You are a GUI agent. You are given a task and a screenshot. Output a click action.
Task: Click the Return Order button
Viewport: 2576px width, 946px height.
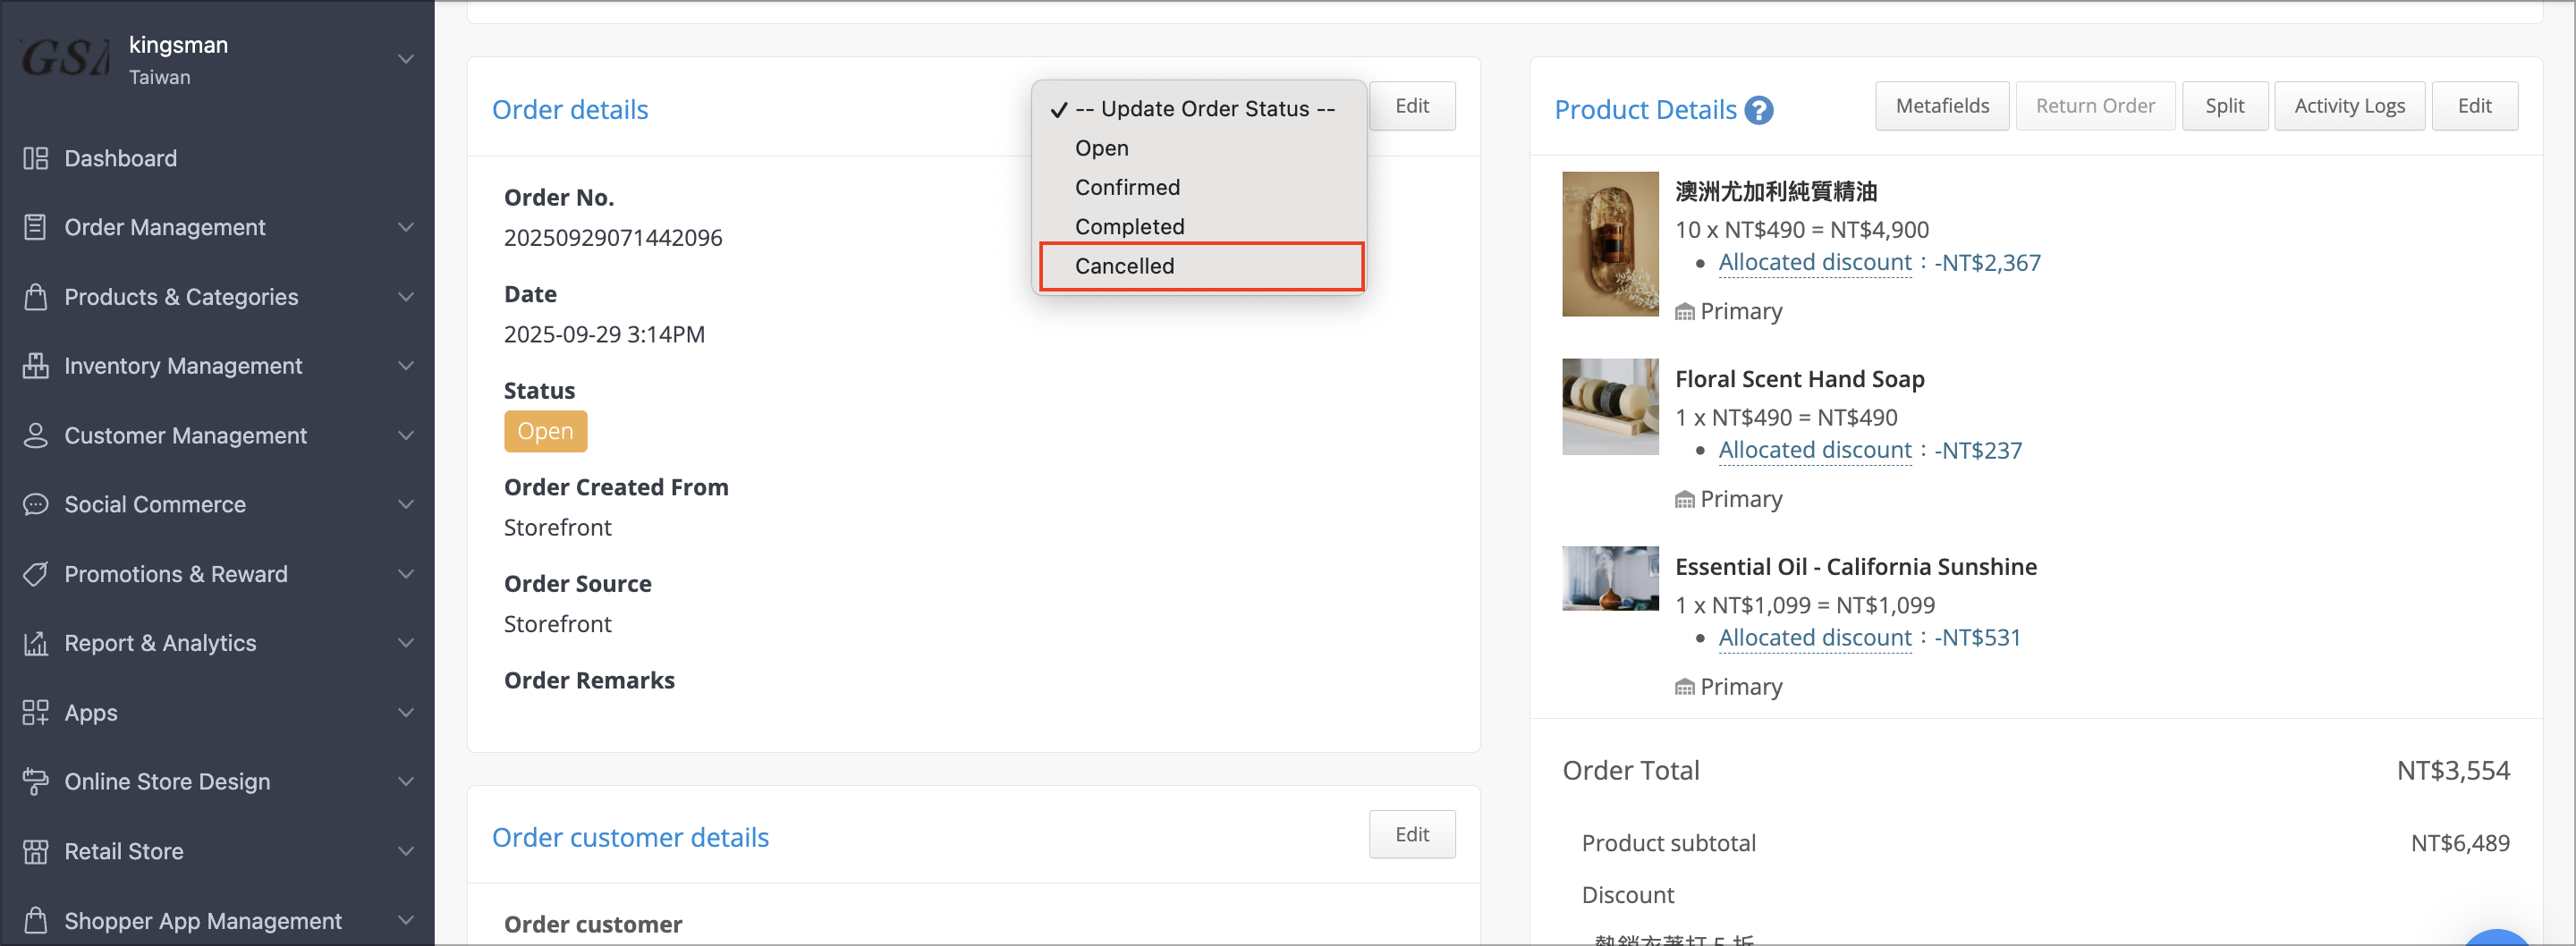pos(2094,106)
